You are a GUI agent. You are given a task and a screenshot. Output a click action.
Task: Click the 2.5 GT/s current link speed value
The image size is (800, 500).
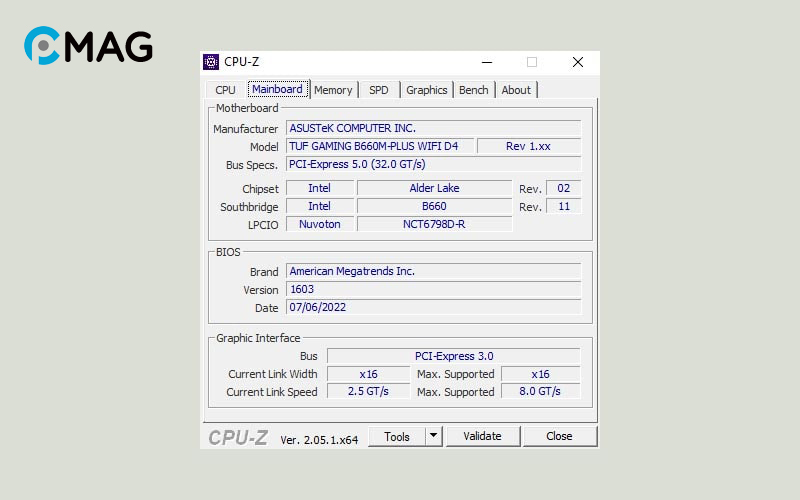coord(368,391)
